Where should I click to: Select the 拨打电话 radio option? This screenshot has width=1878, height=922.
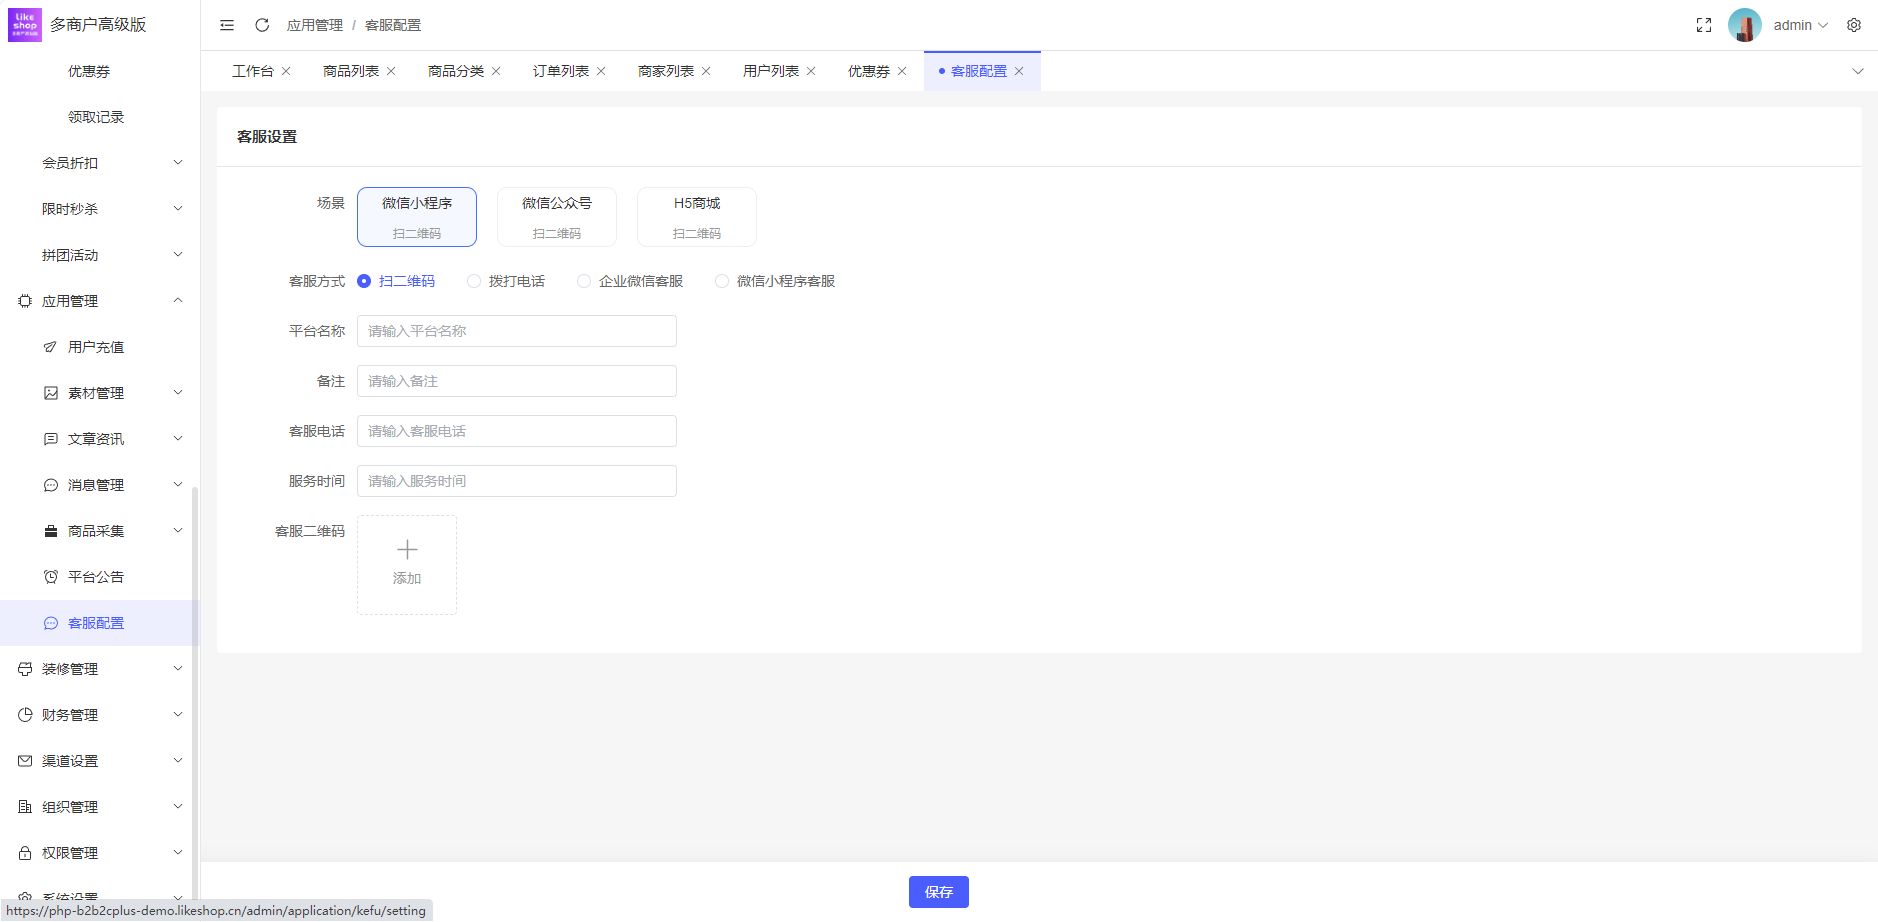click(474, 281)
